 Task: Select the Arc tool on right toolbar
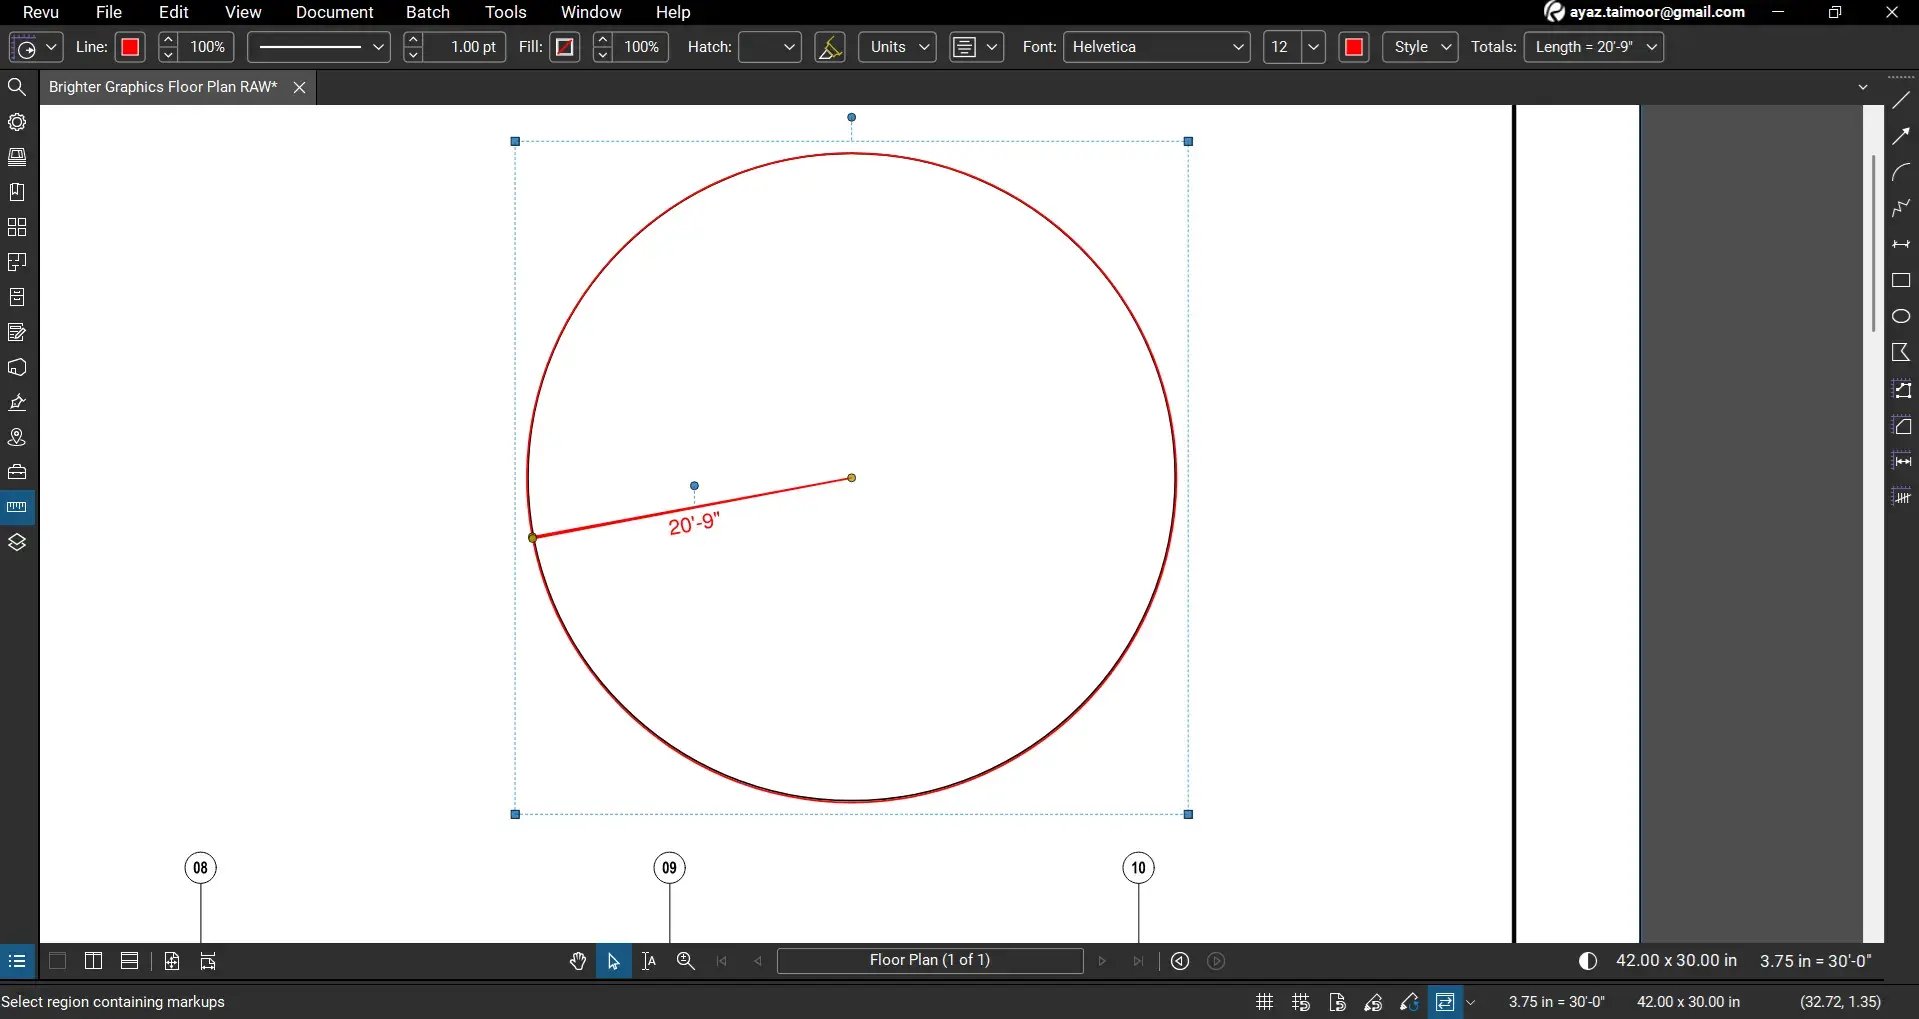[1902, 172]
